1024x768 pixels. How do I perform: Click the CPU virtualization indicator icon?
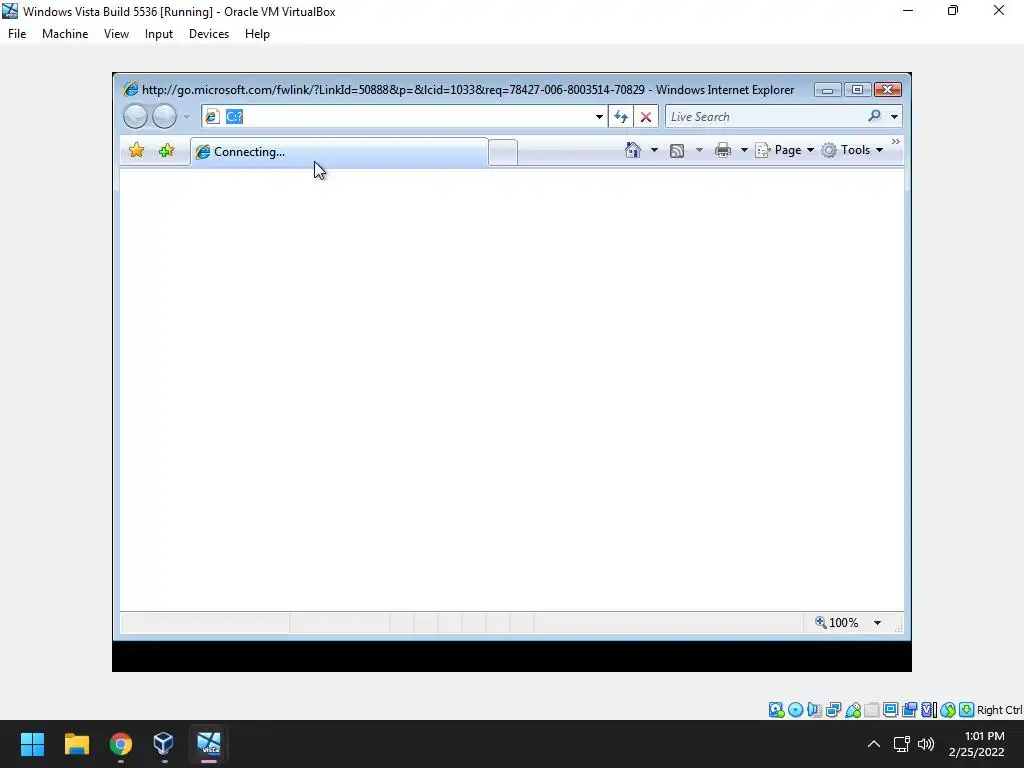(x=929, y=710)
